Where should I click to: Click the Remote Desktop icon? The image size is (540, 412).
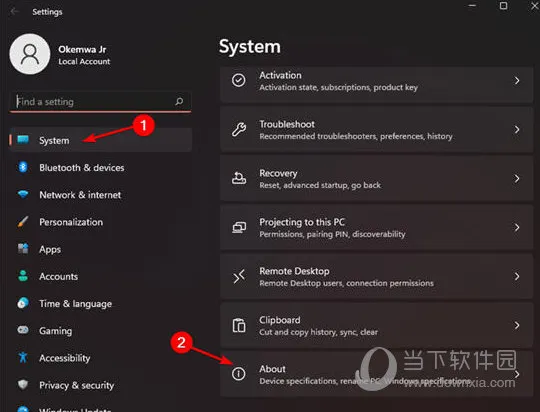click(239, 276)
